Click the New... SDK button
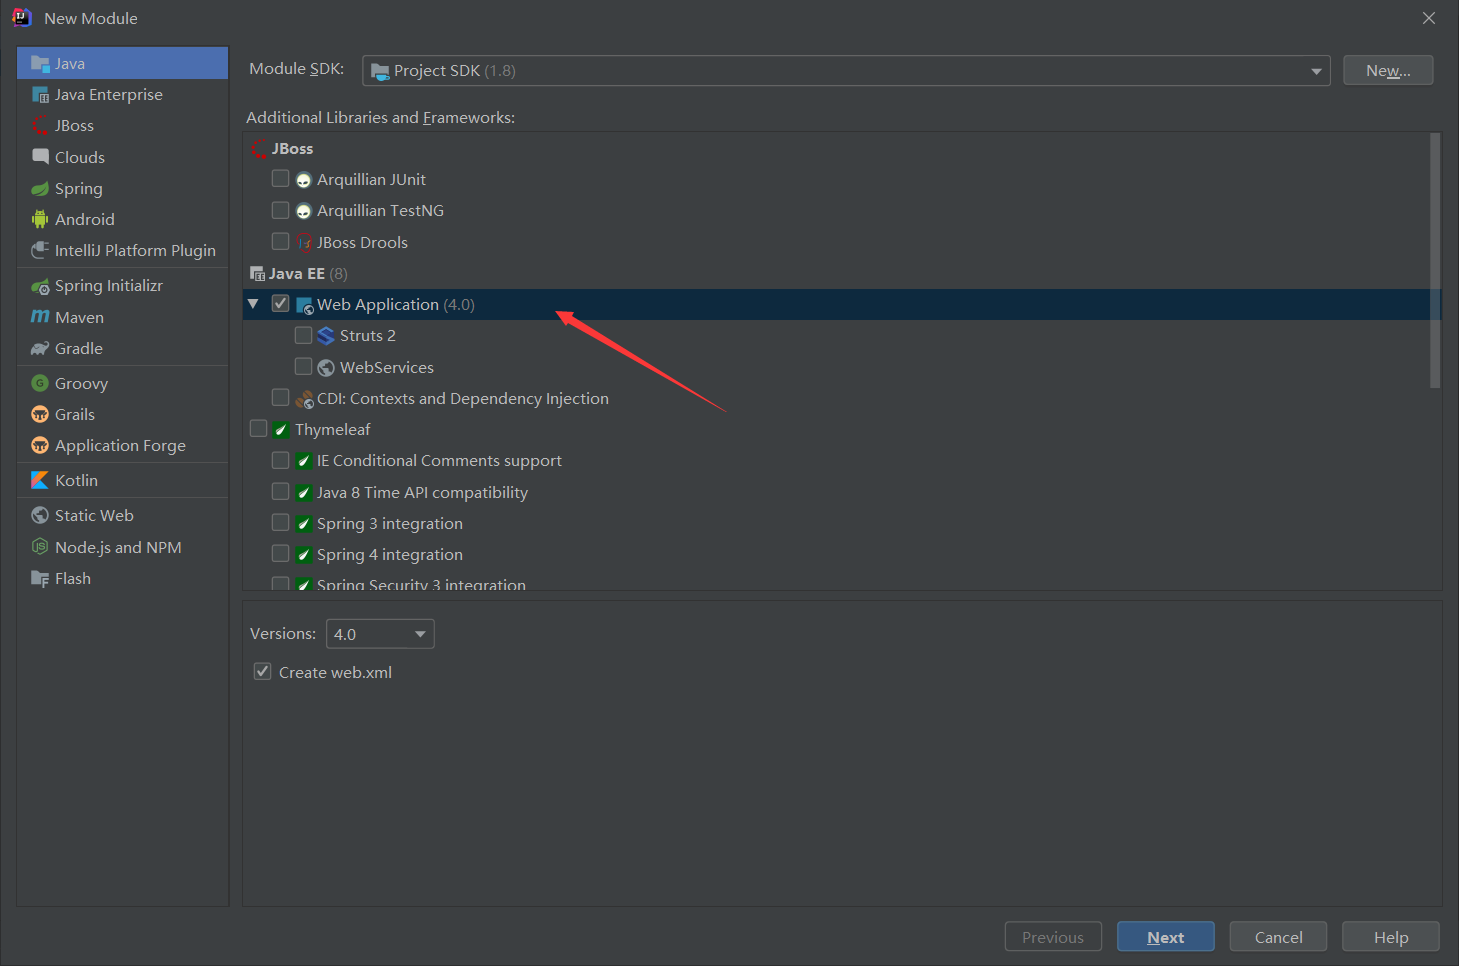Image resolution: width=1459 pixels, height=966 pixels. tap(1388, 71)
